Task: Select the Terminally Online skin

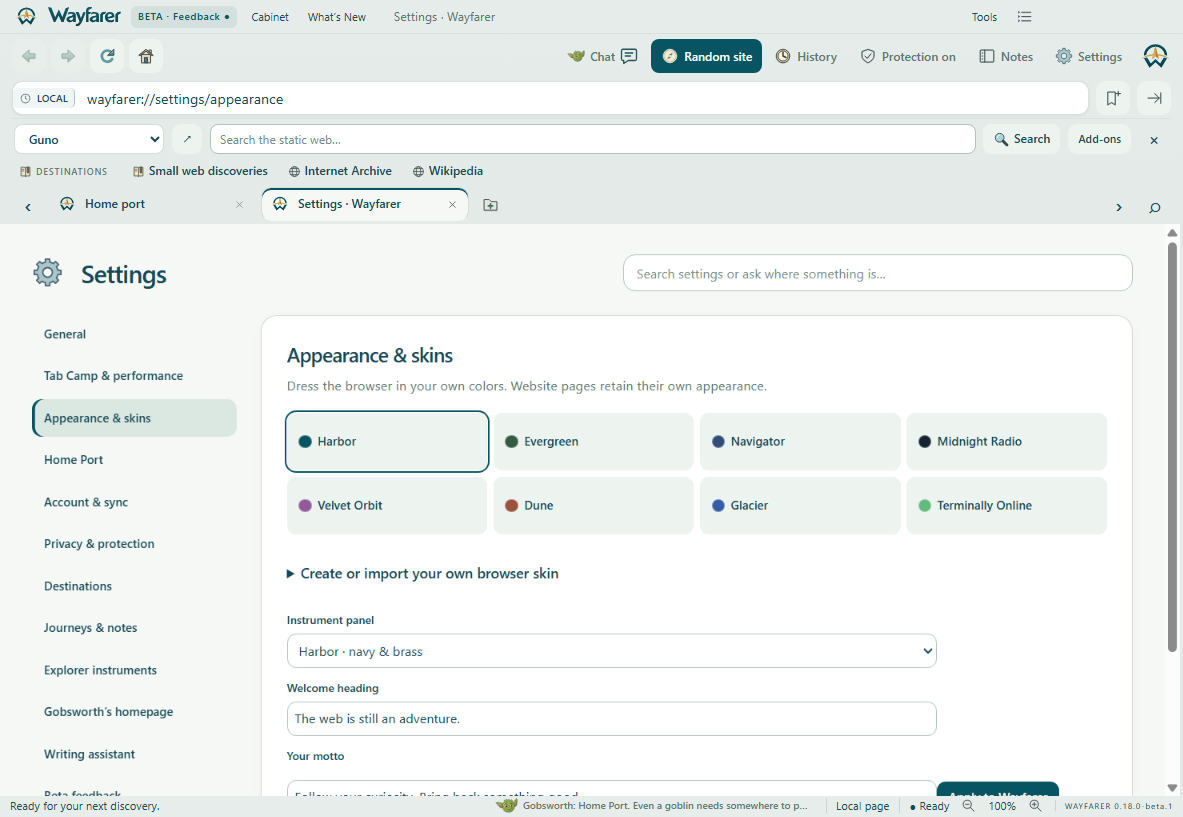Action: tap(1006, 505)
